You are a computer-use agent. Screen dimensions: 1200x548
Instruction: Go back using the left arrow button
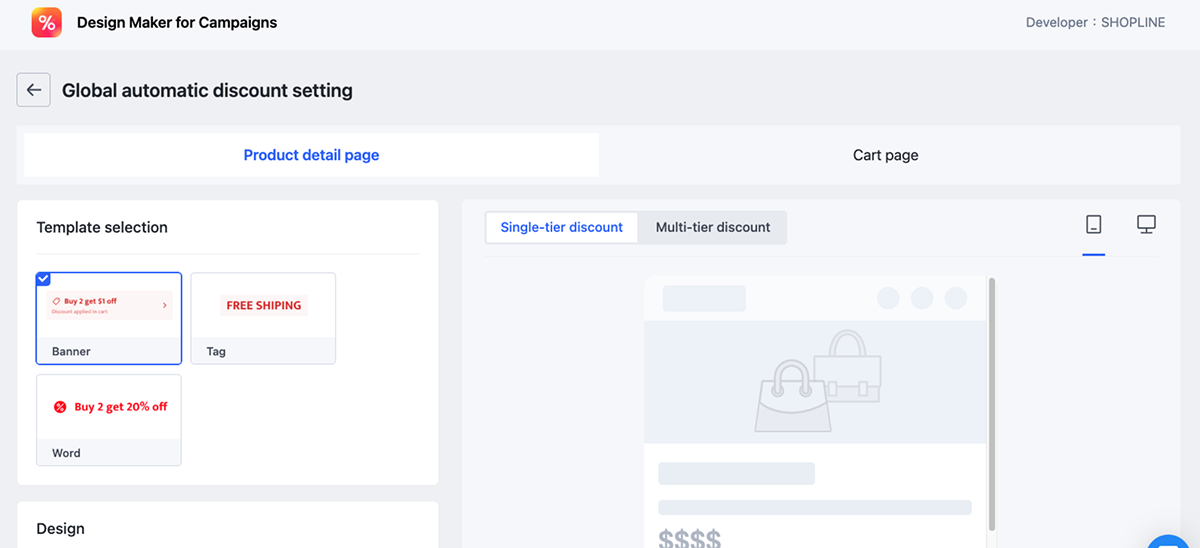coord(33,90)
